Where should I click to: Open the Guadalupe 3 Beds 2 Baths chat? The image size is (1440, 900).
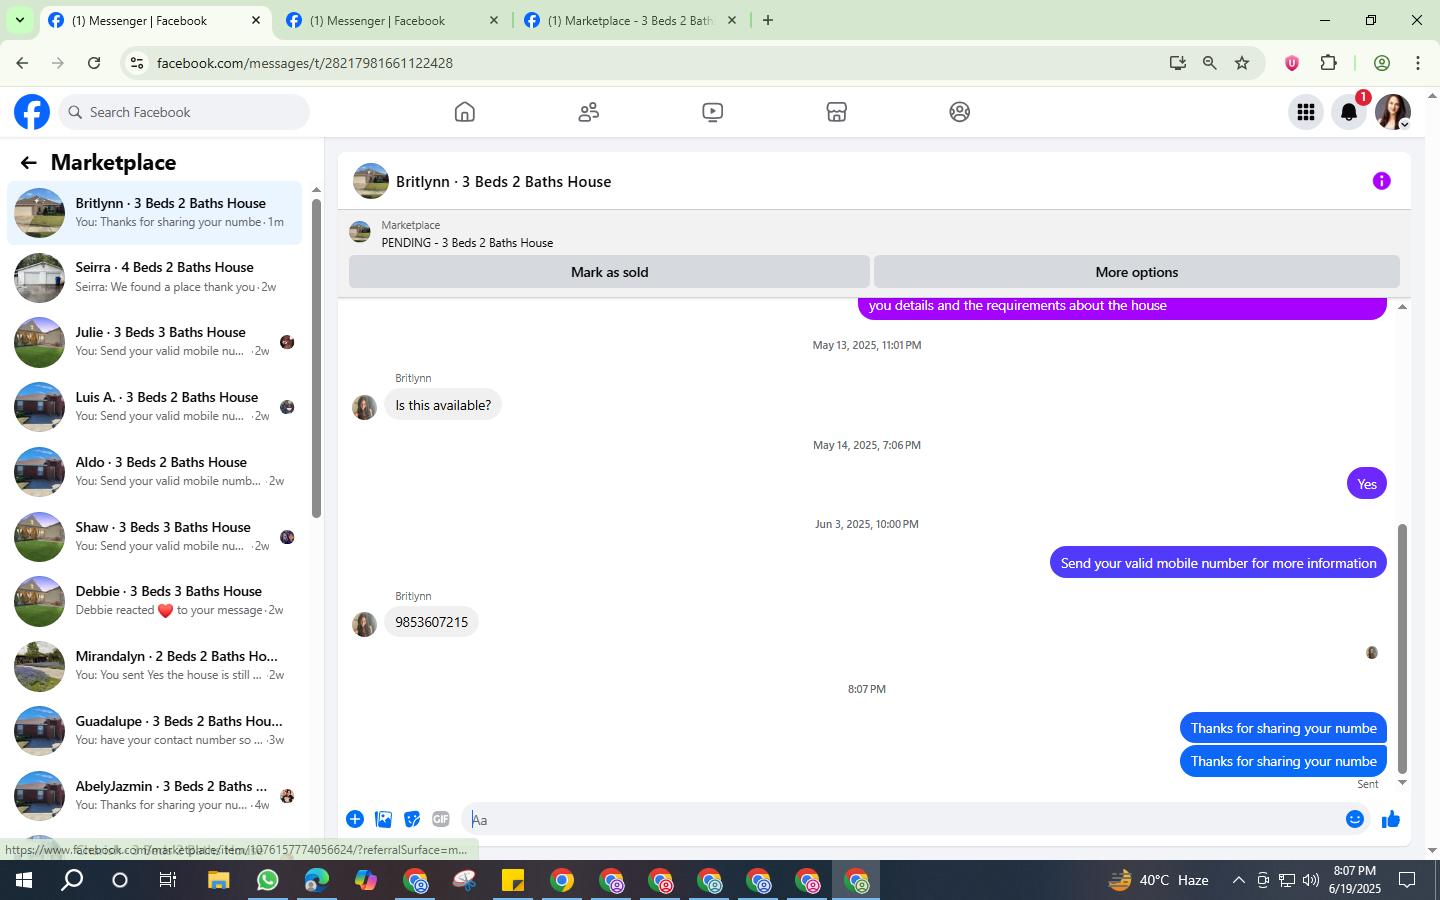coord(155,731)
